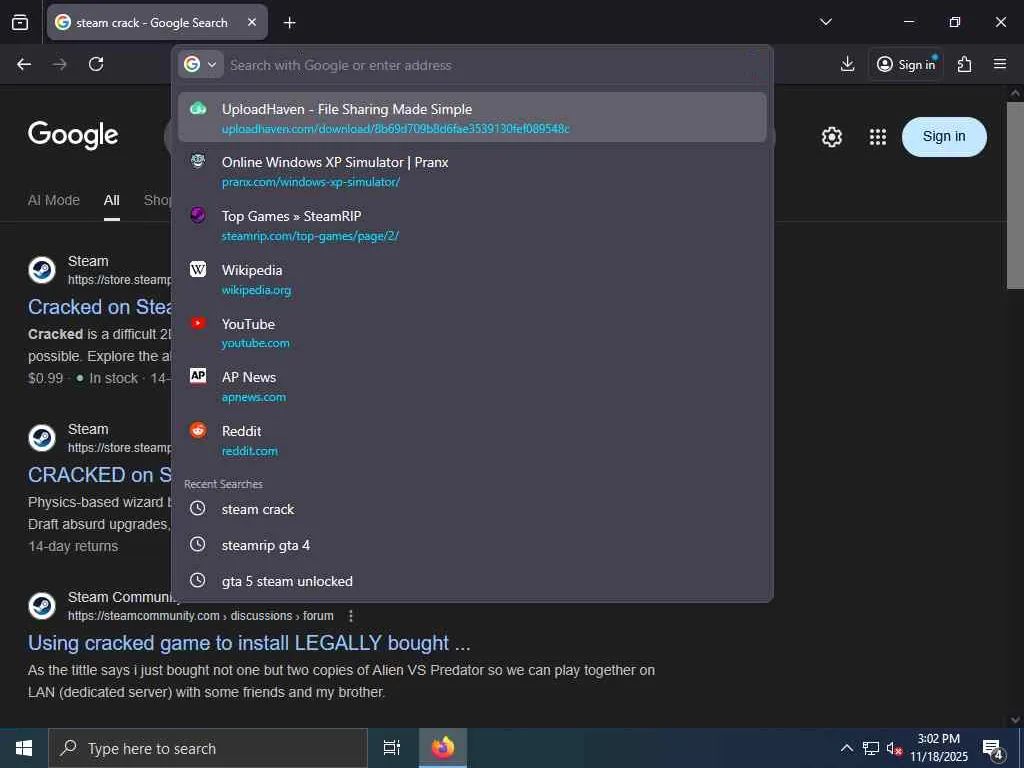1024x768 pixels.
Task: Open the YouTube suggestion
Action: 472,333
